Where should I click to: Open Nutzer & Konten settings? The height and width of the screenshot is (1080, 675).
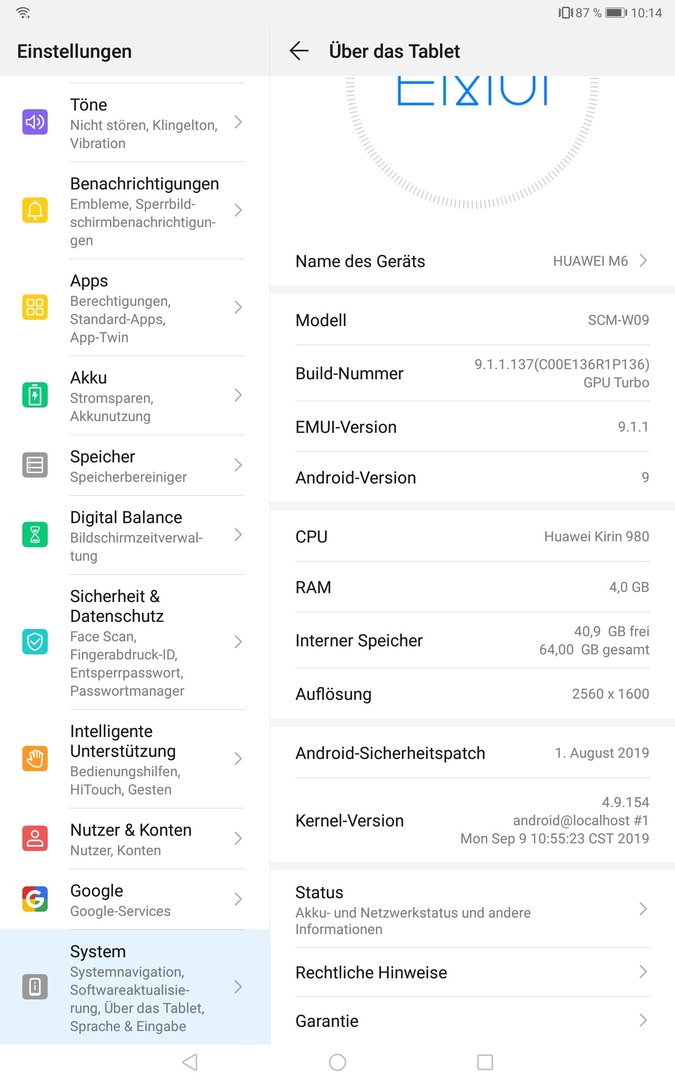[135, 839]
